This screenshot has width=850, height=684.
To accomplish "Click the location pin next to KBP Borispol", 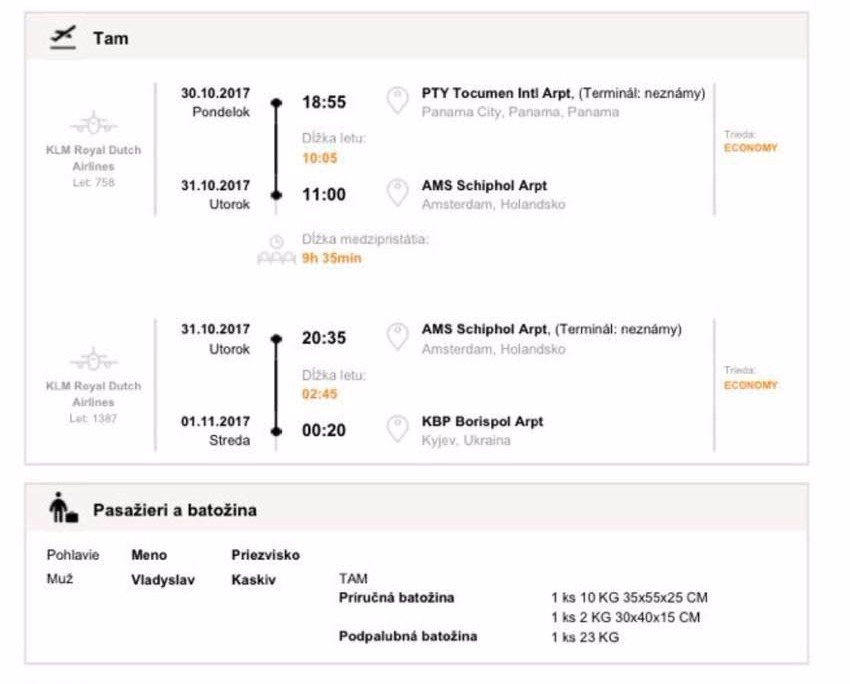I will pyautogui.click(x=397, y=428).
